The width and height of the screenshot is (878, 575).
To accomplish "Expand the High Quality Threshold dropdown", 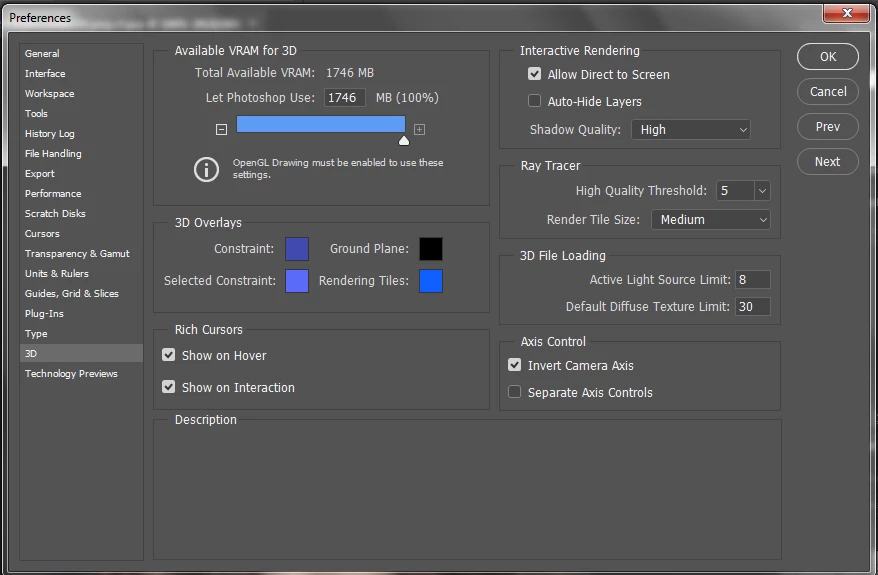I will click(x=762, y=191).
